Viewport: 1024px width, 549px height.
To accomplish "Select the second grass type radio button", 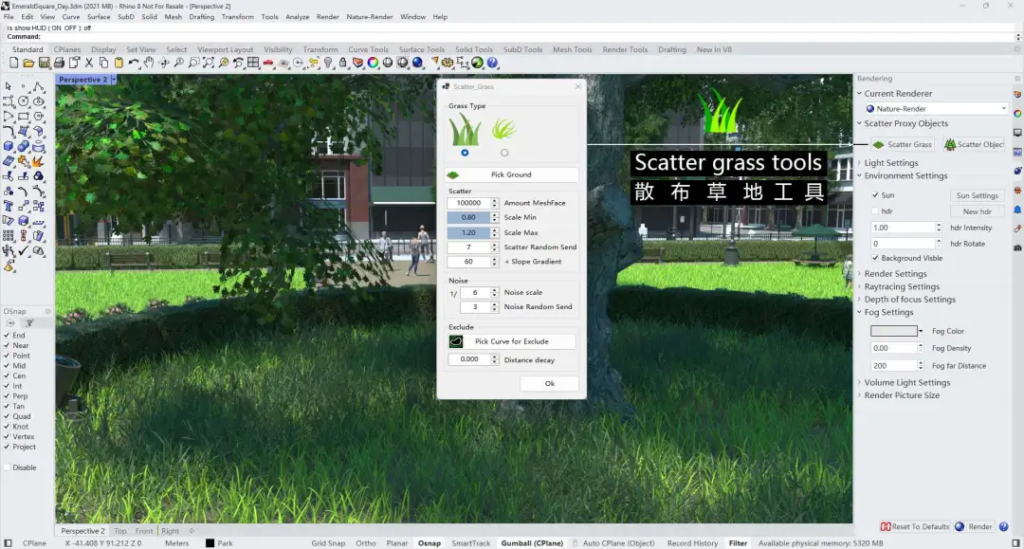I will (504, 153).
